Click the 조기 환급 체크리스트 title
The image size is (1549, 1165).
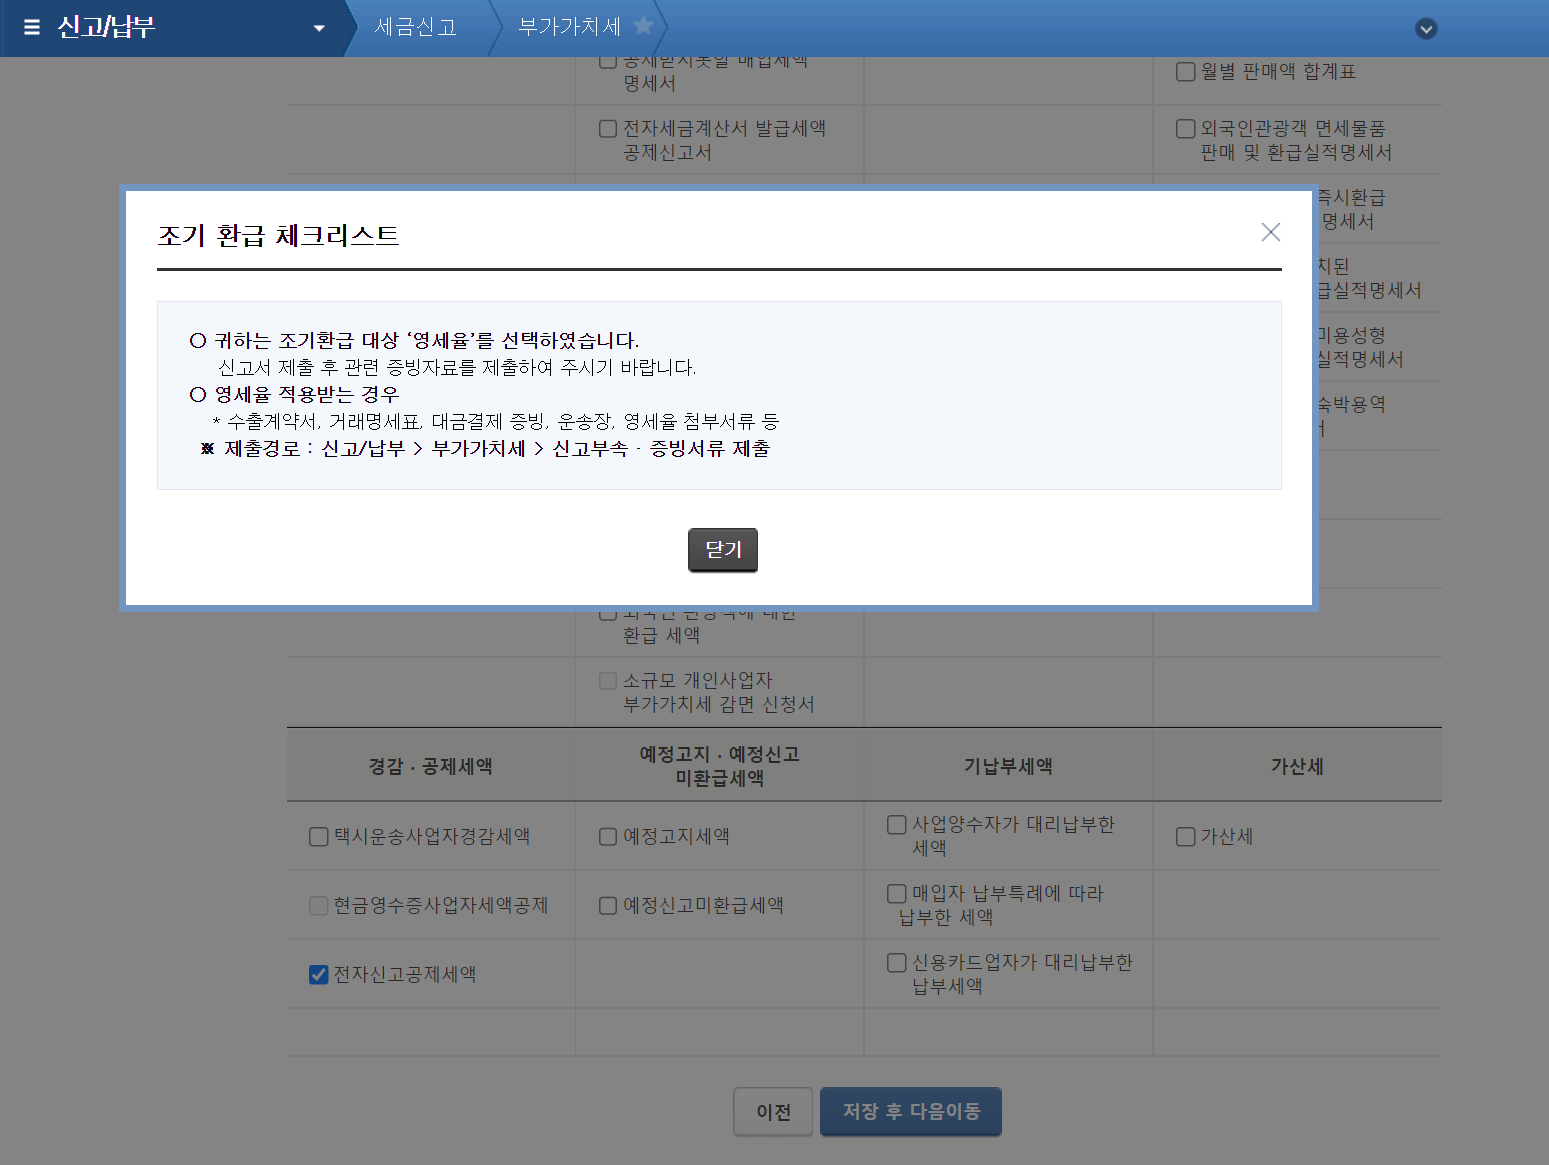click(278, 236)
